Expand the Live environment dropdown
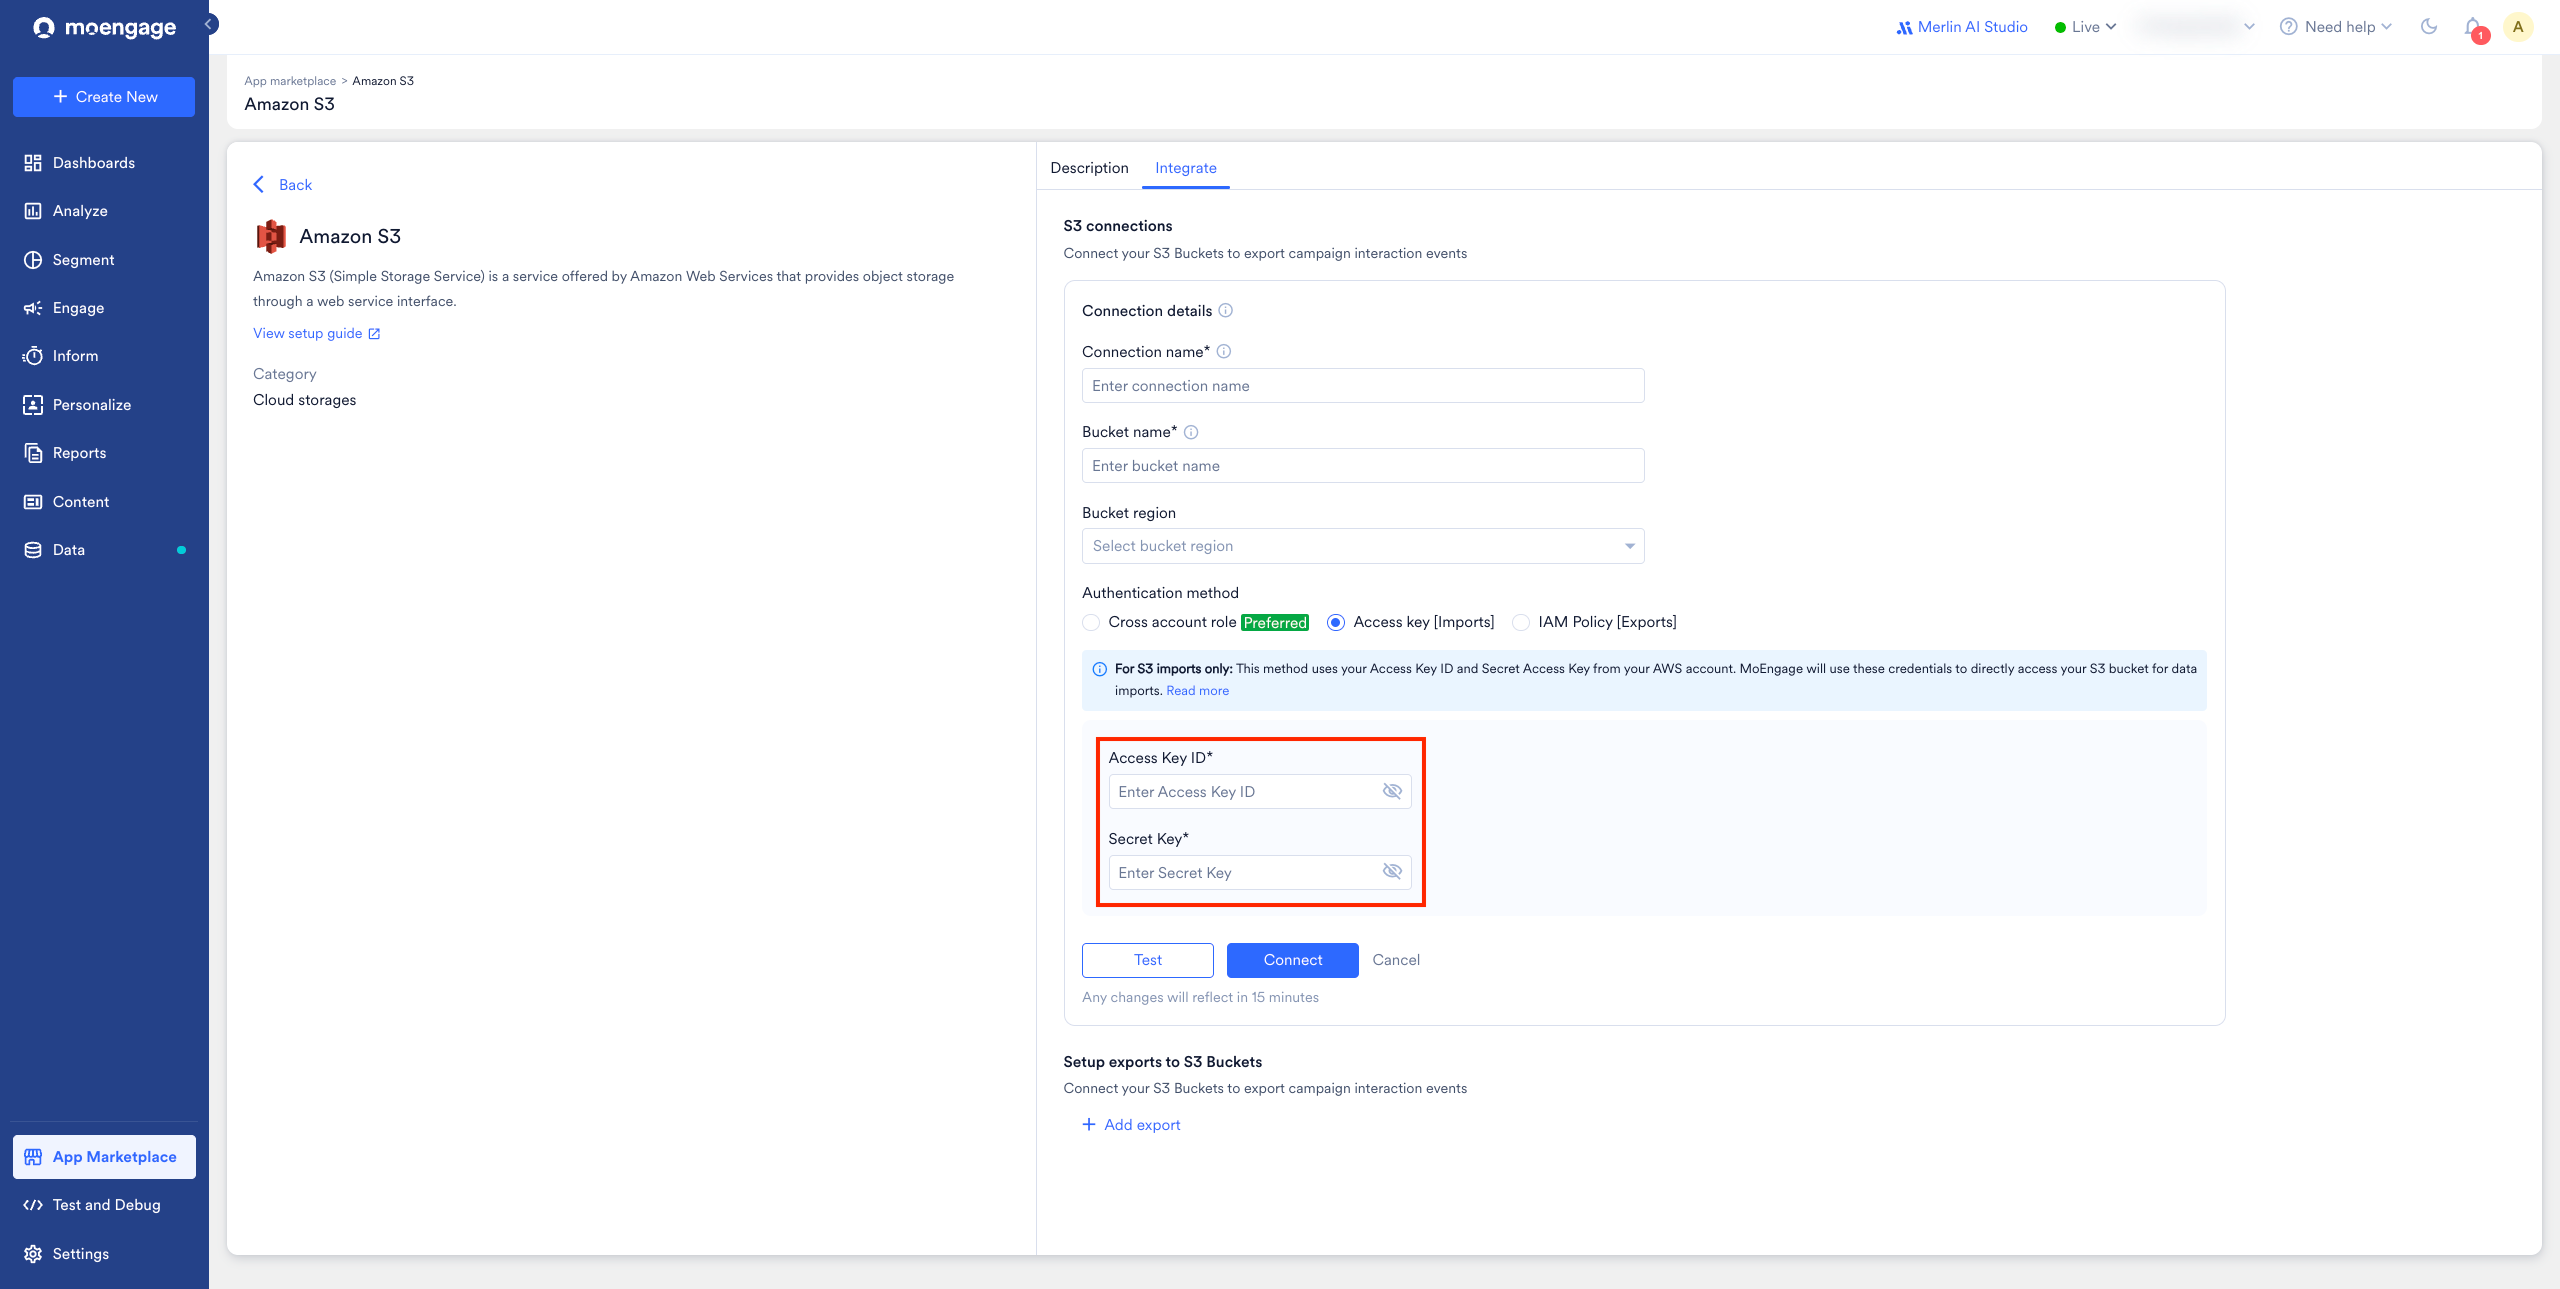 (x=2085, y=27)
